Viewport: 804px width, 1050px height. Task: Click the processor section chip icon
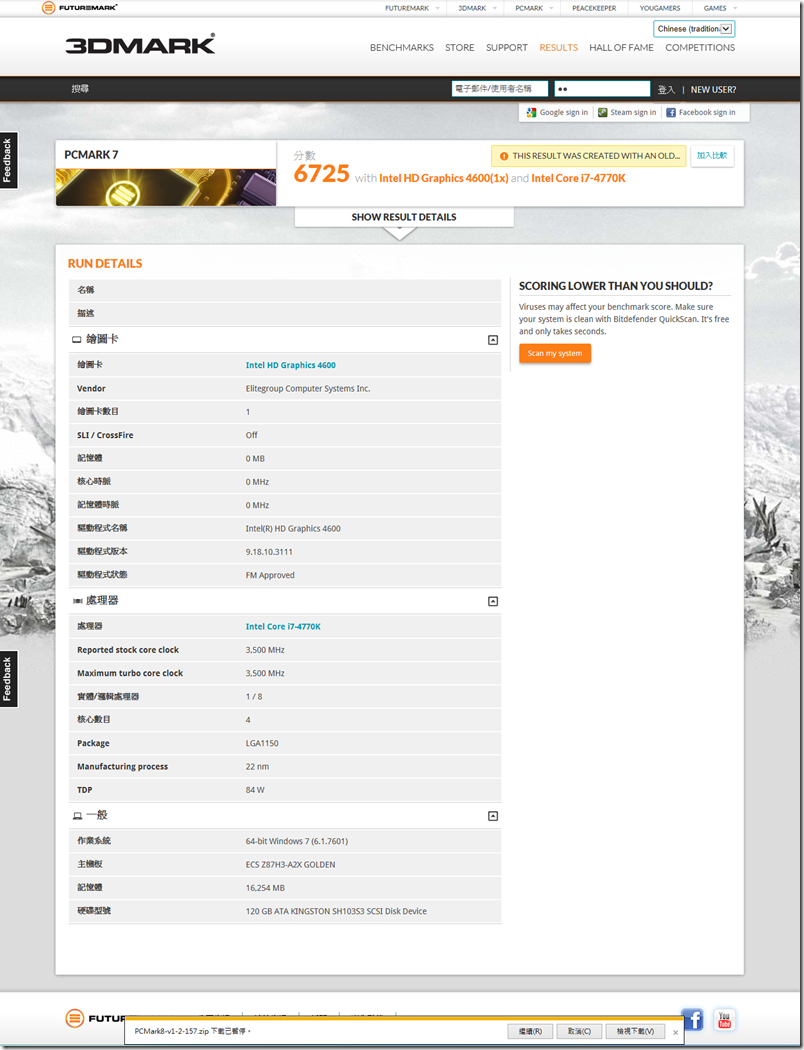coord(77,601)
